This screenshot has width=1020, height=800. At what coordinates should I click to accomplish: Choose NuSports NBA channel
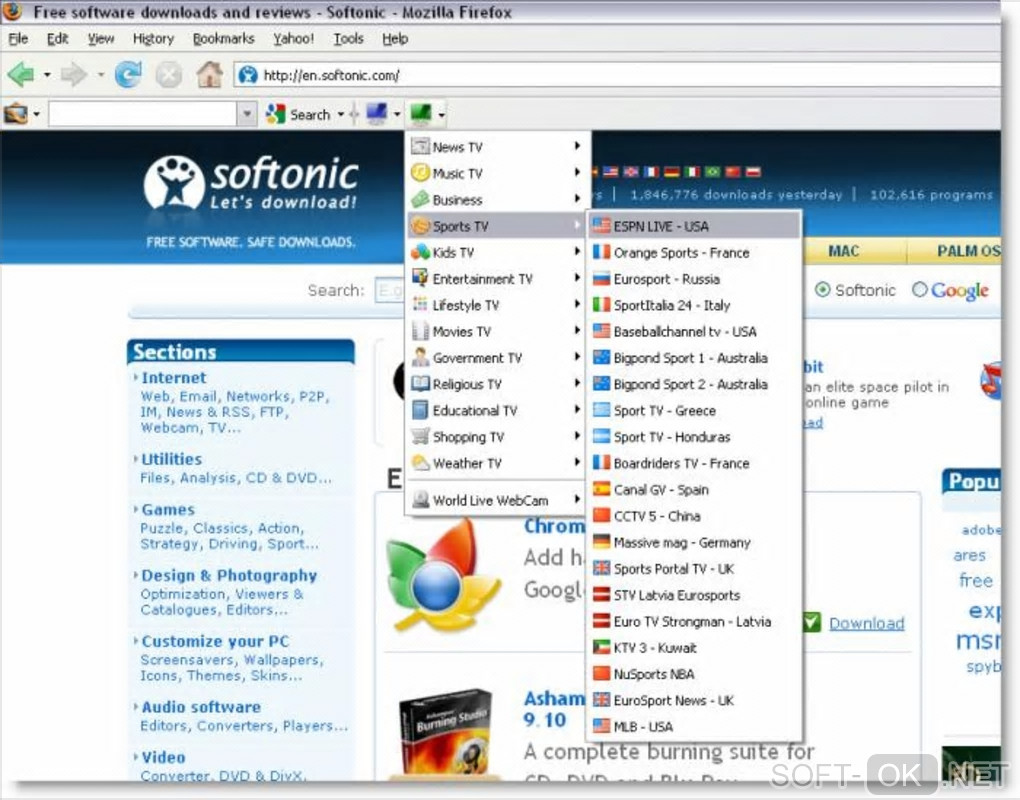694,674
